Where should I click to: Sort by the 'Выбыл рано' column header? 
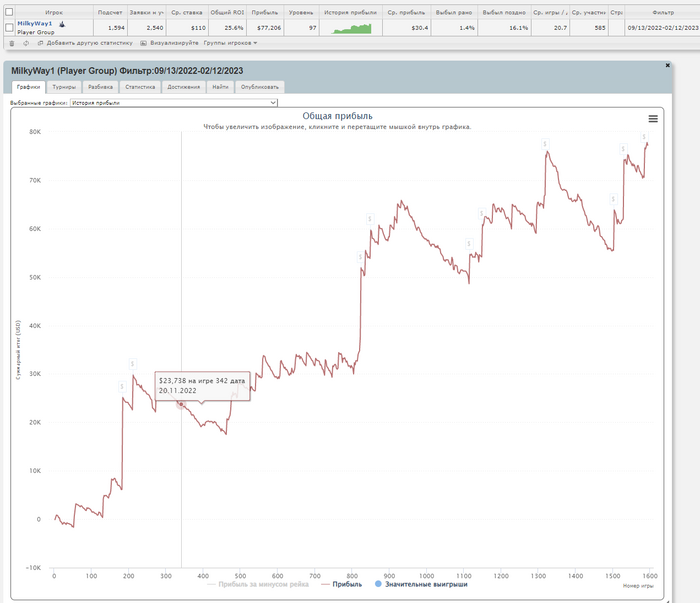[x=454, y=12]
